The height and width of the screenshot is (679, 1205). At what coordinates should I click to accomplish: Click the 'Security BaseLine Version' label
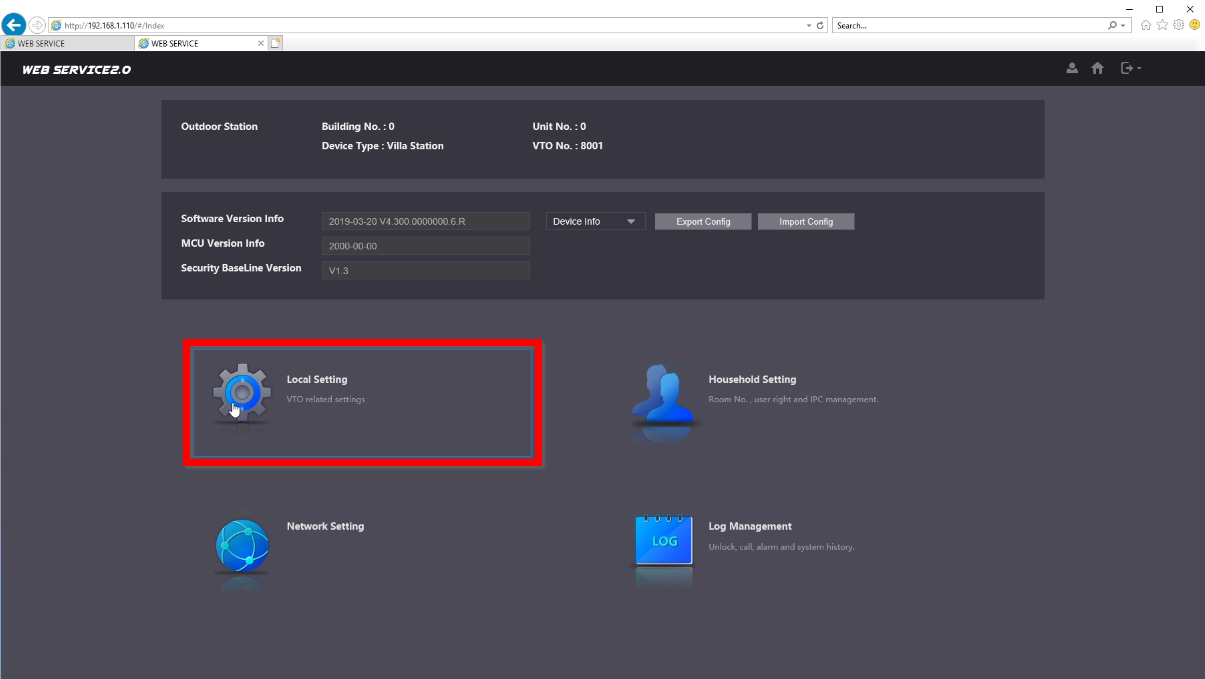(241, 268)
